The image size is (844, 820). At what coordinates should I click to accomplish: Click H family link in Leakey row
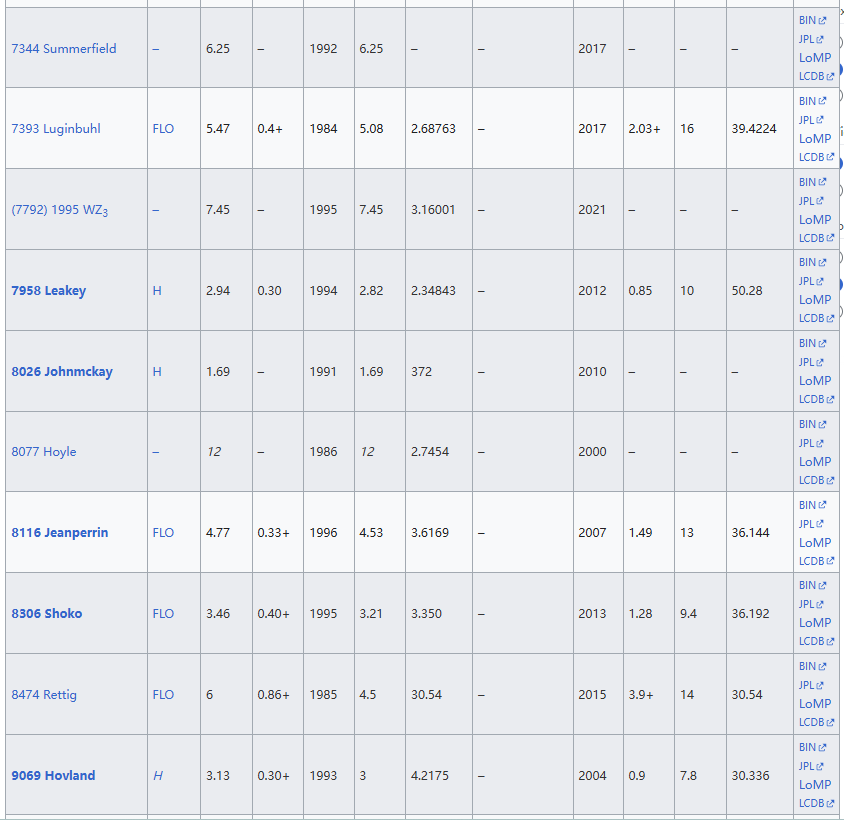click(x=157, y=291)
